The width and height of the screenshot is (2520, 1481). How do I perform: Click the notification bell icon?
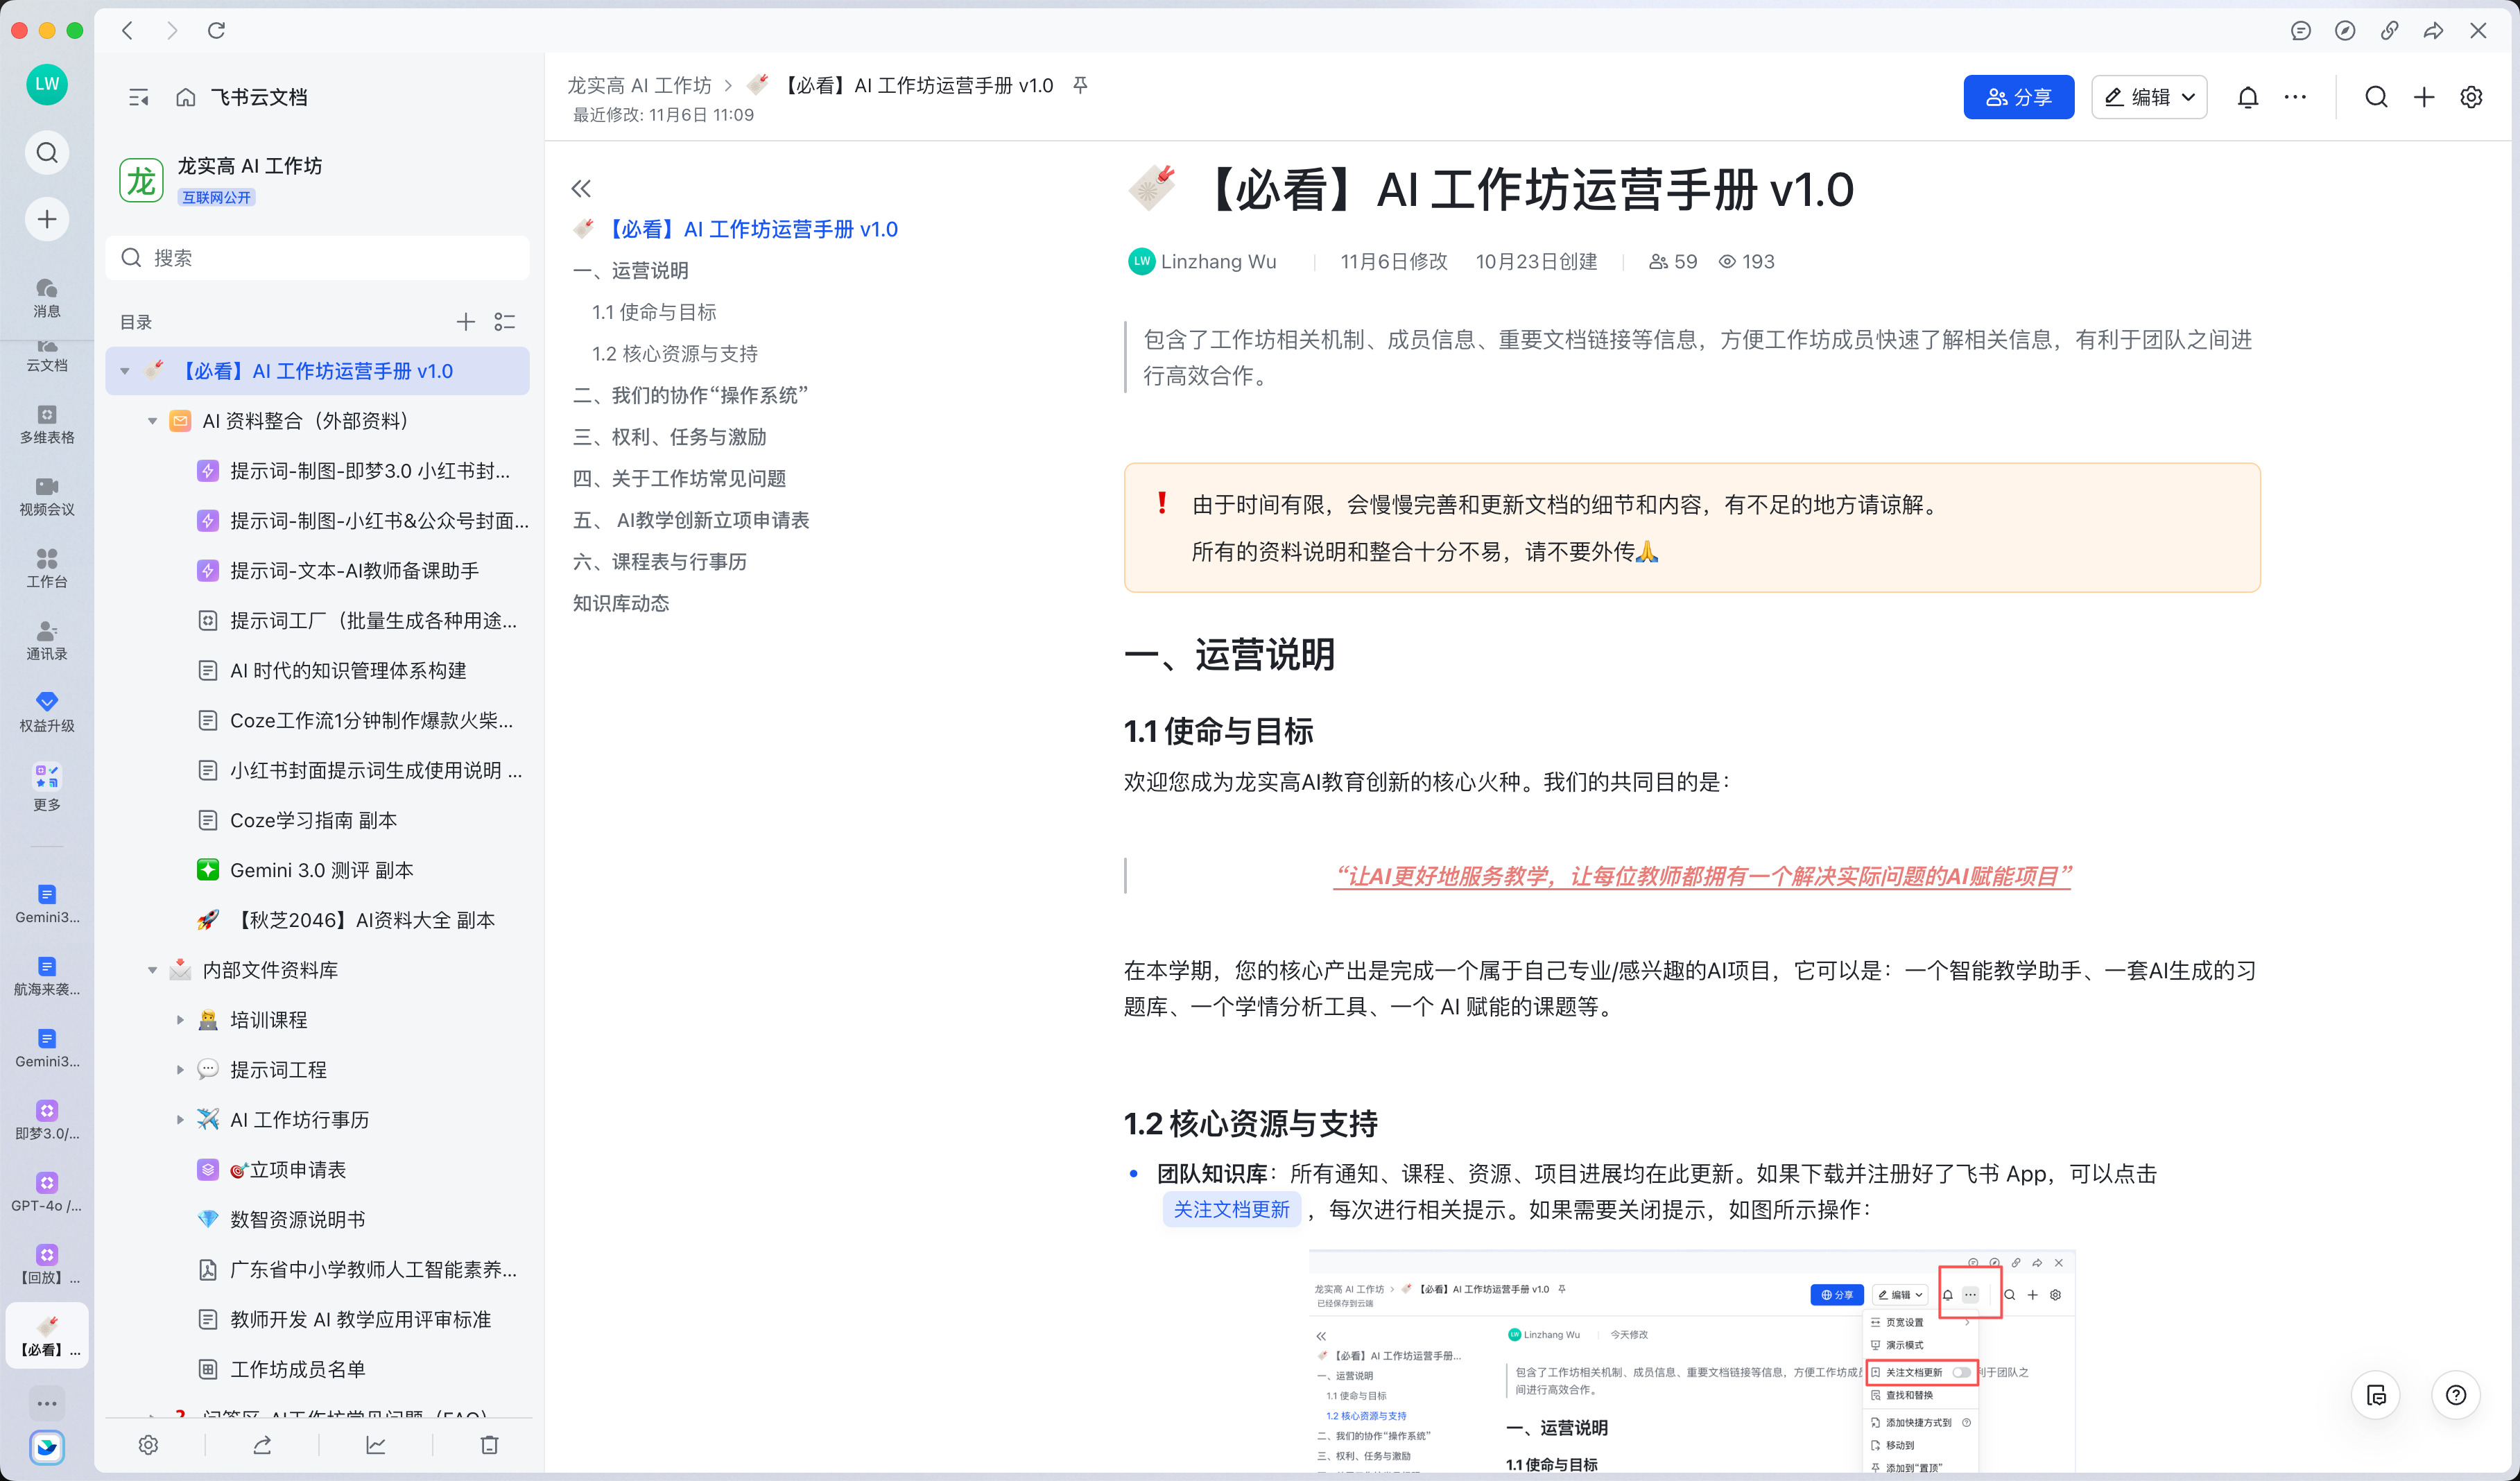(x=2247, y=97)
